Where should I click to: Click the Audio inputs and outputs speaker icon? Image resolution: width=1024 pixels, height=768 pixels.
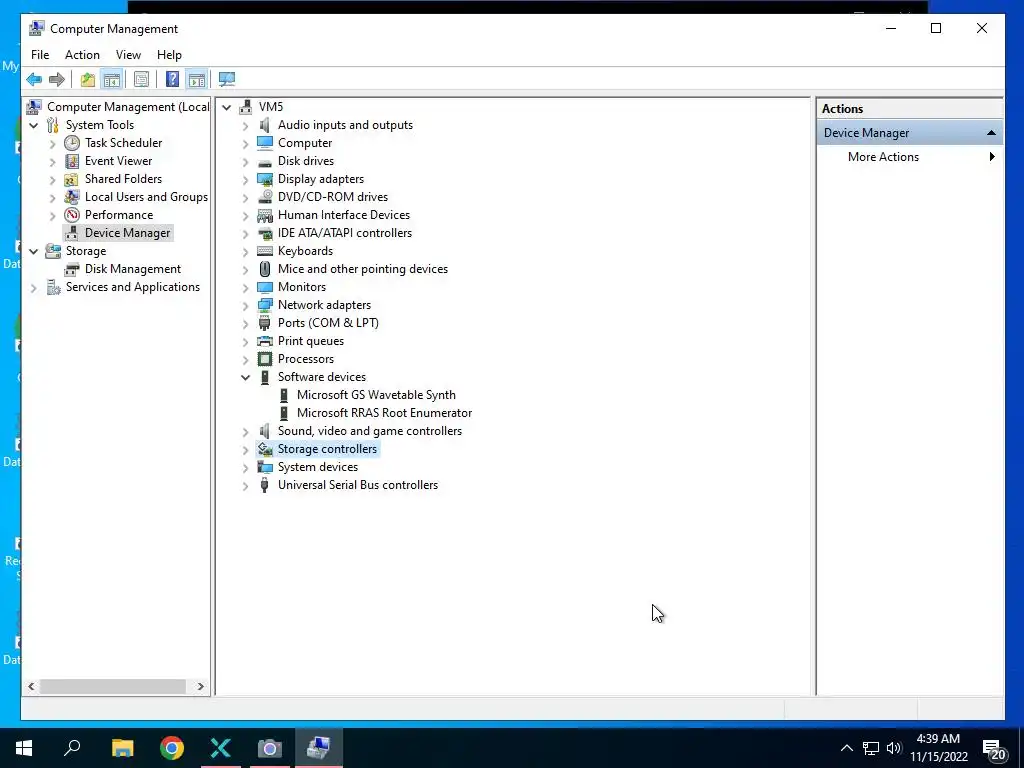point(264,125)
